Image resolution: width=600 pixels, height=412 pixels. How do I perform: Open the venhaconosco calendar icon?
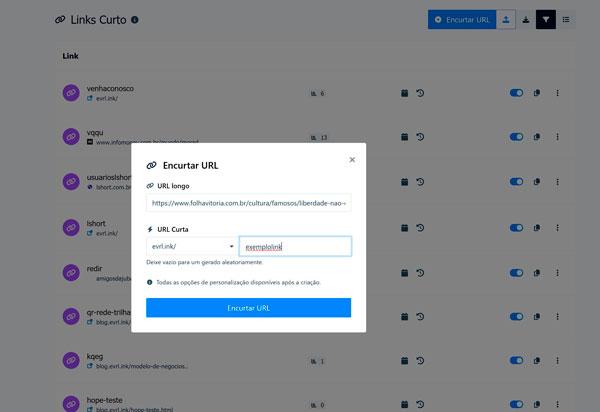click(404, 93)
